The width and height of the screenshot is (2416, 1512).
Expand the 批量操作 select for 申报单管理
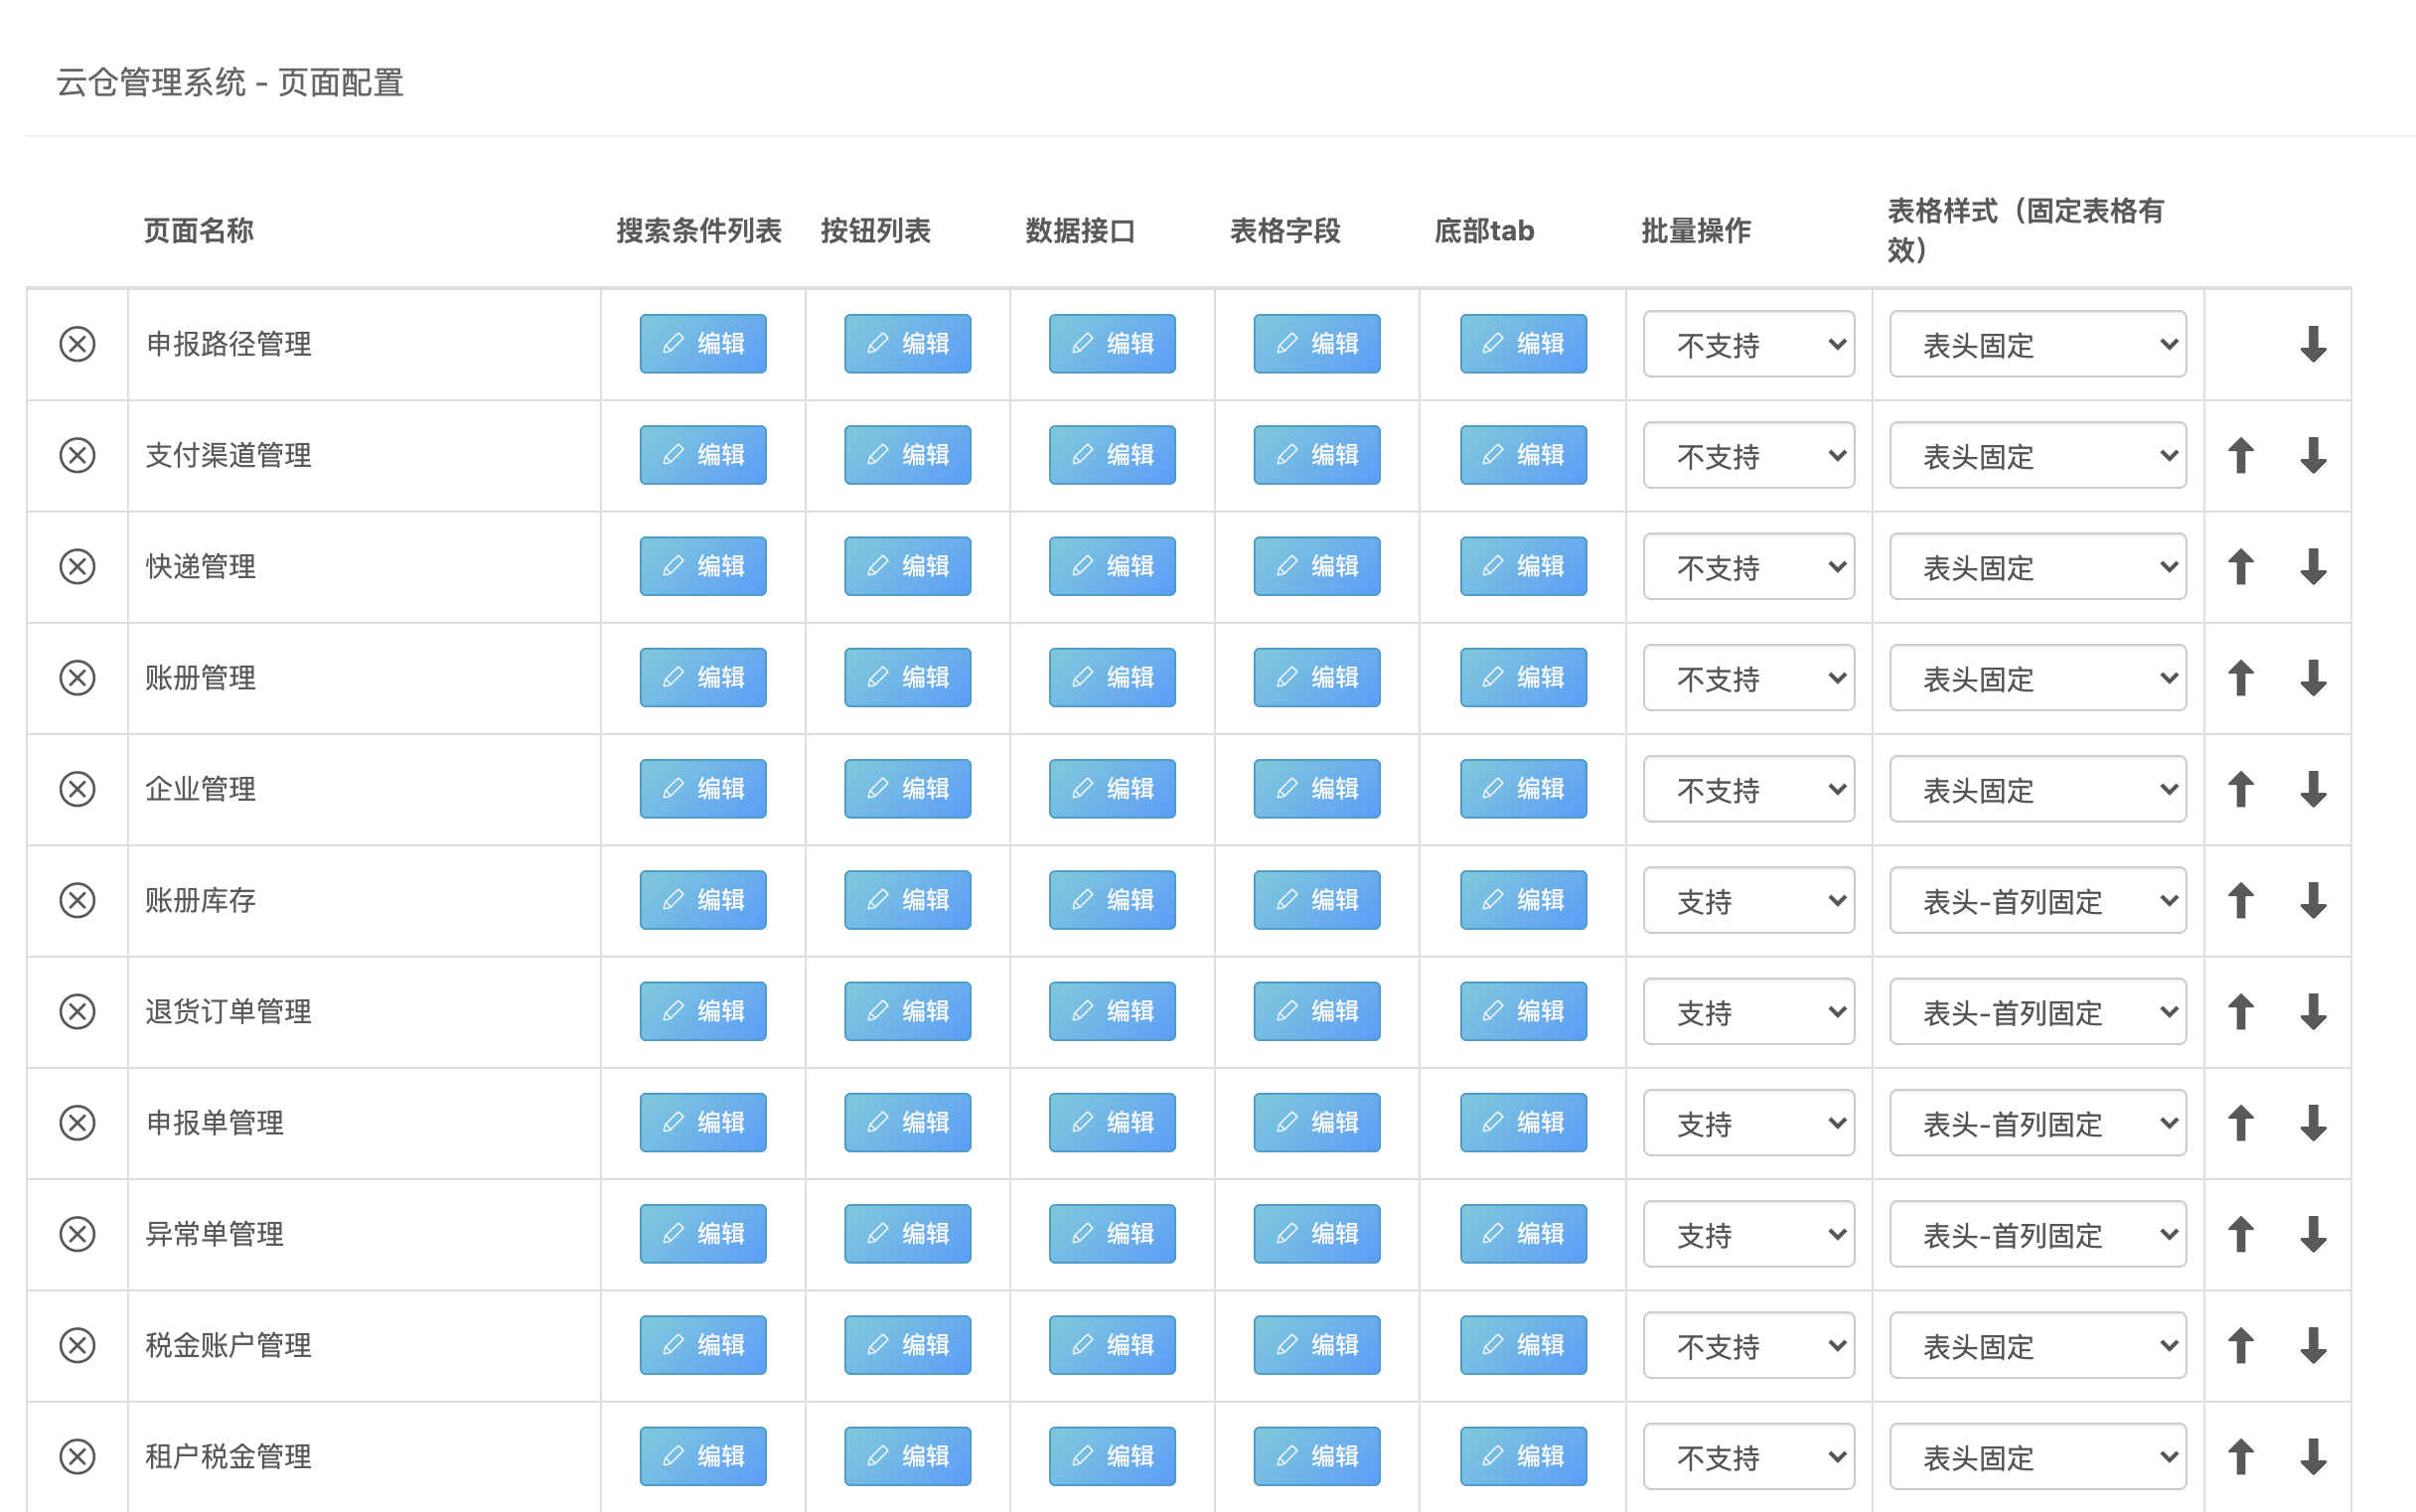click(1748, 1123)
